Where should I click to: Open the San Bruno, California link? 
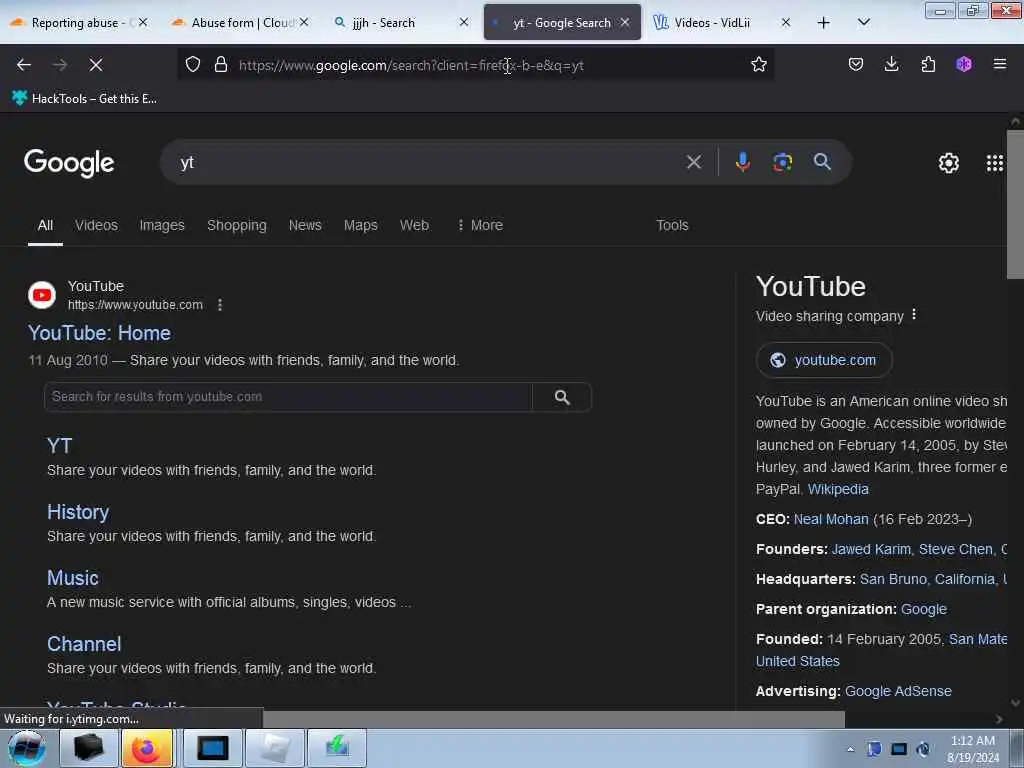[x=927, y=579]
